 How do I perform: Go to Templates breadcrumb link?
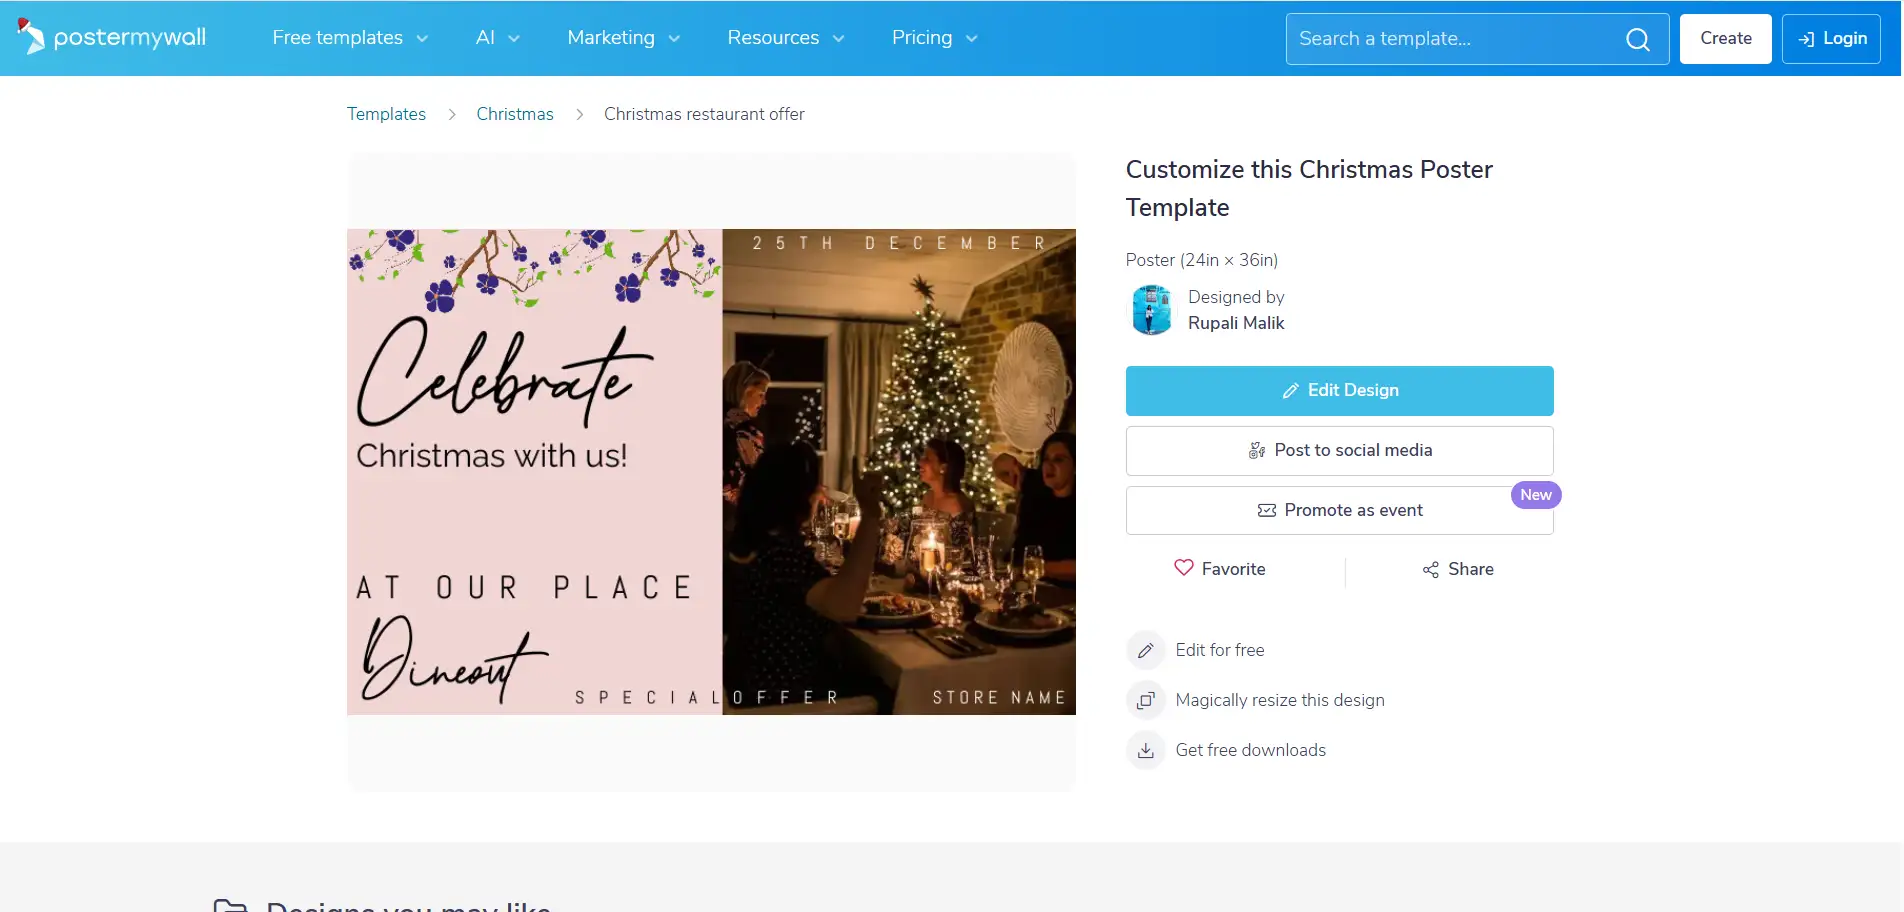[386, 114]
